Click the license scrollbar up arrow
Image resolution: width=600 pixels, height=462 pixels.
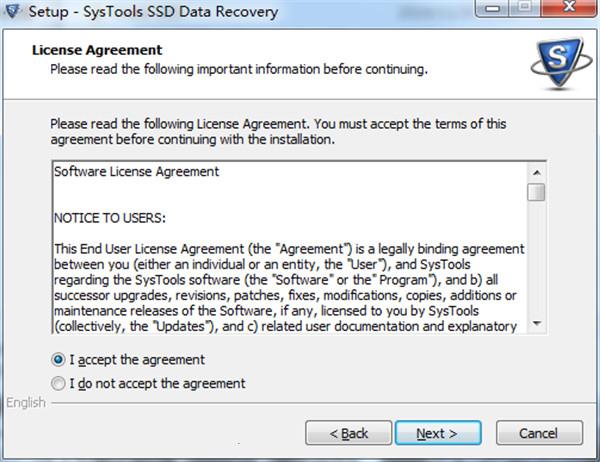pyautogui.click(x=536, y=173)
